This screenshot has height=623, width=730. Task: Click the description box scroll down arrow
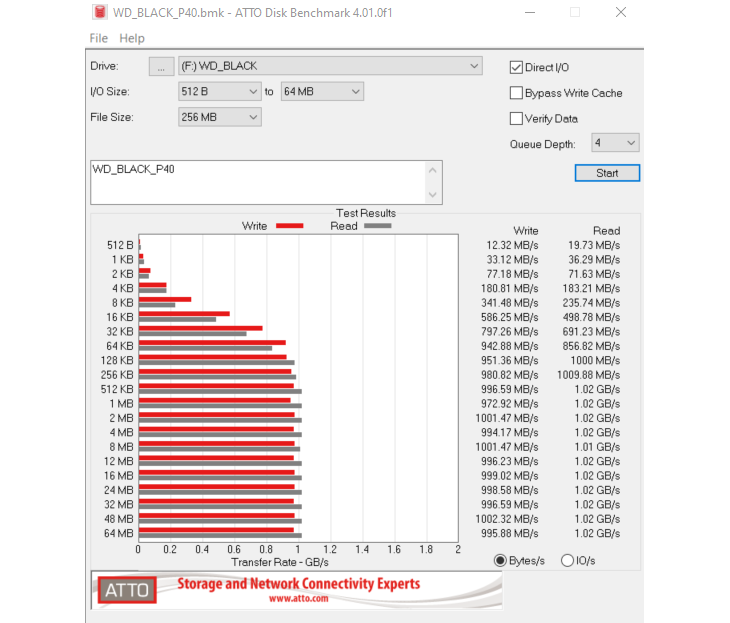point(433,195)
